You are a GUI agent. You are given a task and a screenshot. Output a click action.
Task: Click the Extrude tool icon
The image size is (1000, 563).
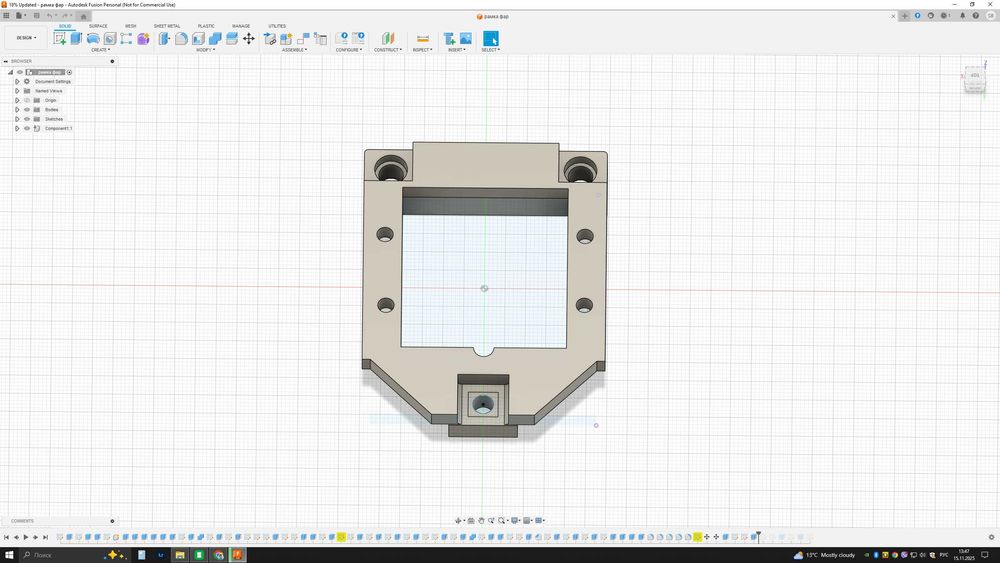77,38
